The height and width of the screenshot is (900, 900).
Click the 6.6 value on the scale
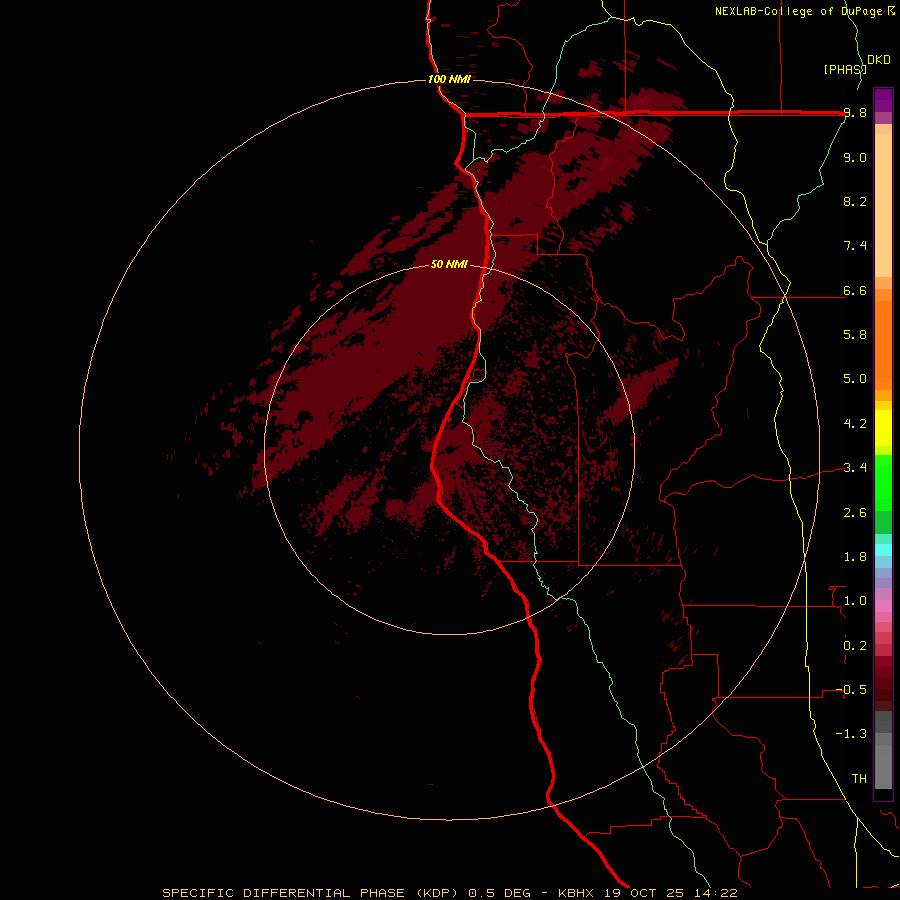click(x=855, y=290)
